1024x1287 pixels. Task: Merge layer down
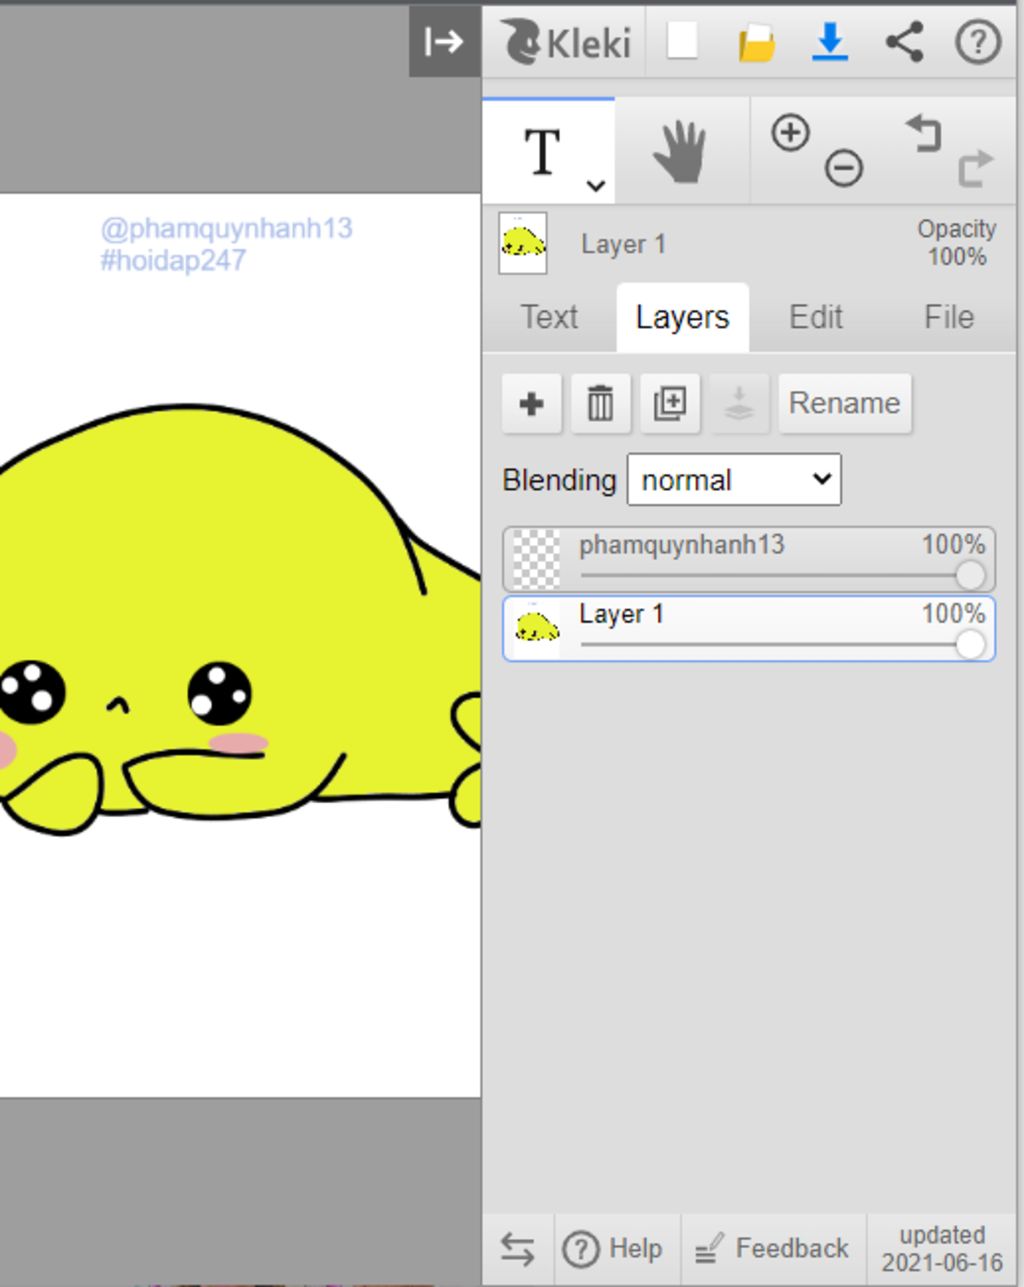click(738, 403)
